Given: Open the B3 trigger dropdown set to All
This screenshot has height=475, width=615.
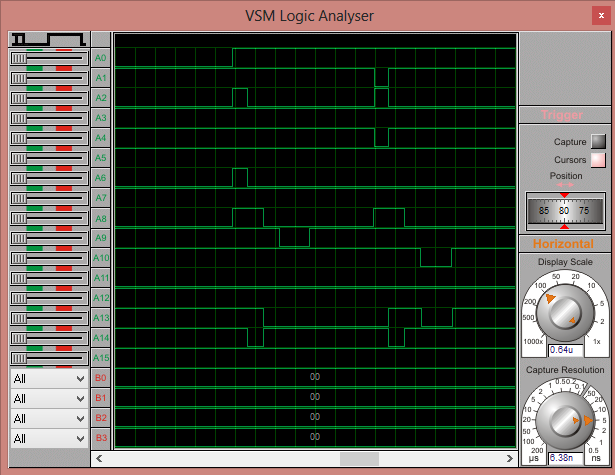Looking at the screenshot, I should pos(49,439).
